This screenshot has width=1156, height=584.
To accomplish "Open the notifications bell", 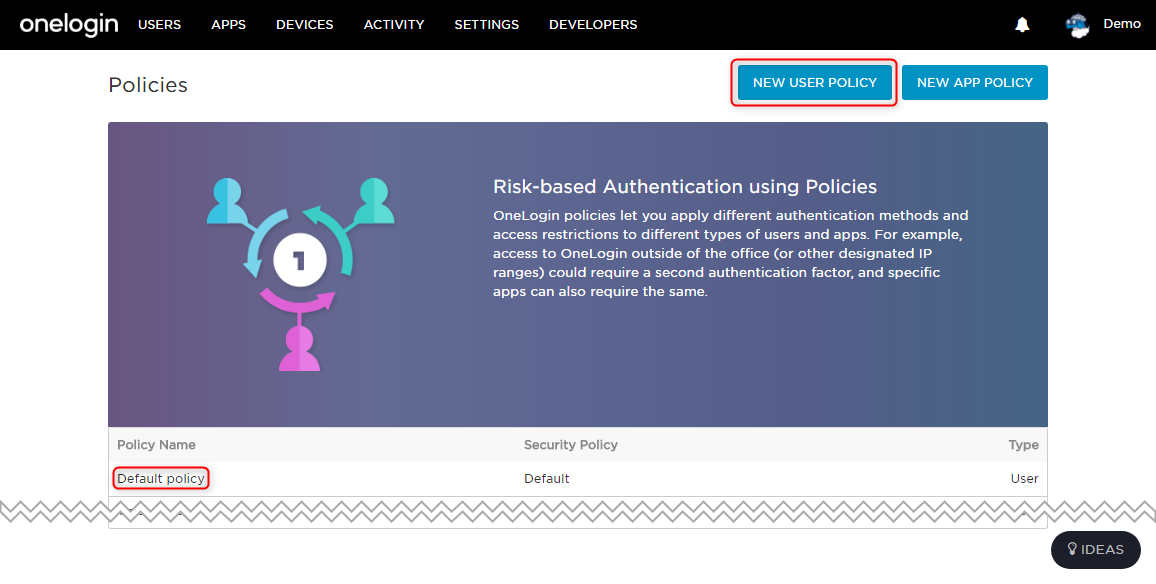I will (x=1022, y=24).
